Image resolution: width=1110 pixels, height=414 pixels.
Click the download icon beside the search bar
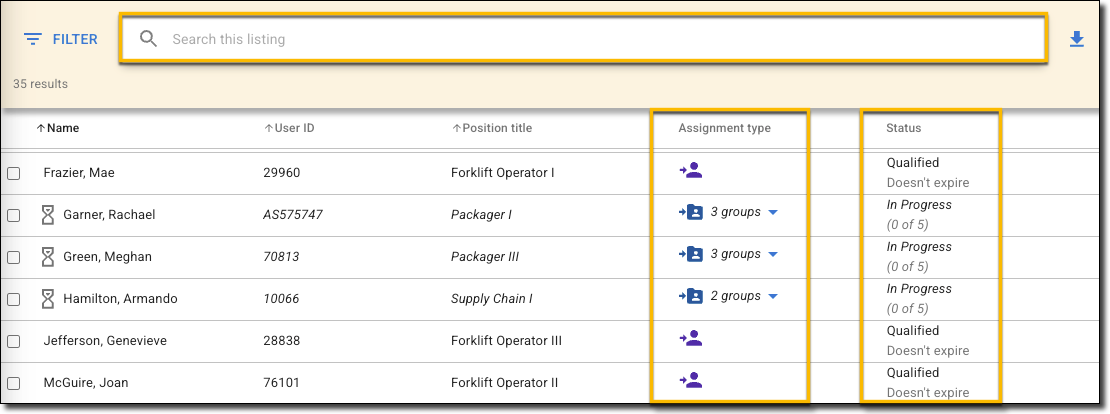point(1076,40)
